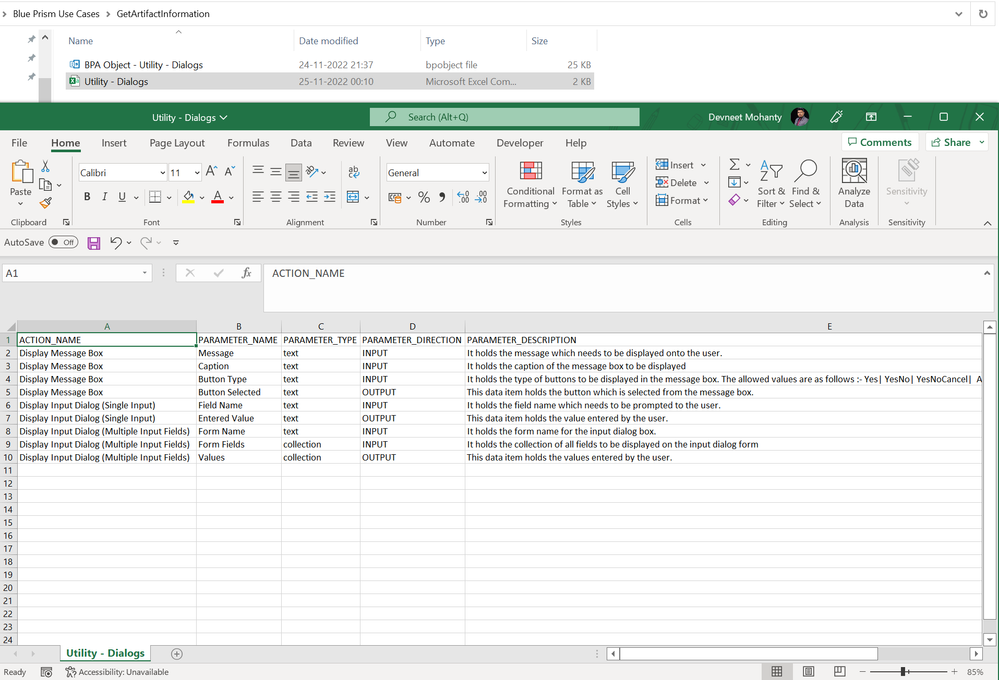Open the Comments pane button
999x680 pixels.
(x=879, y=143)
